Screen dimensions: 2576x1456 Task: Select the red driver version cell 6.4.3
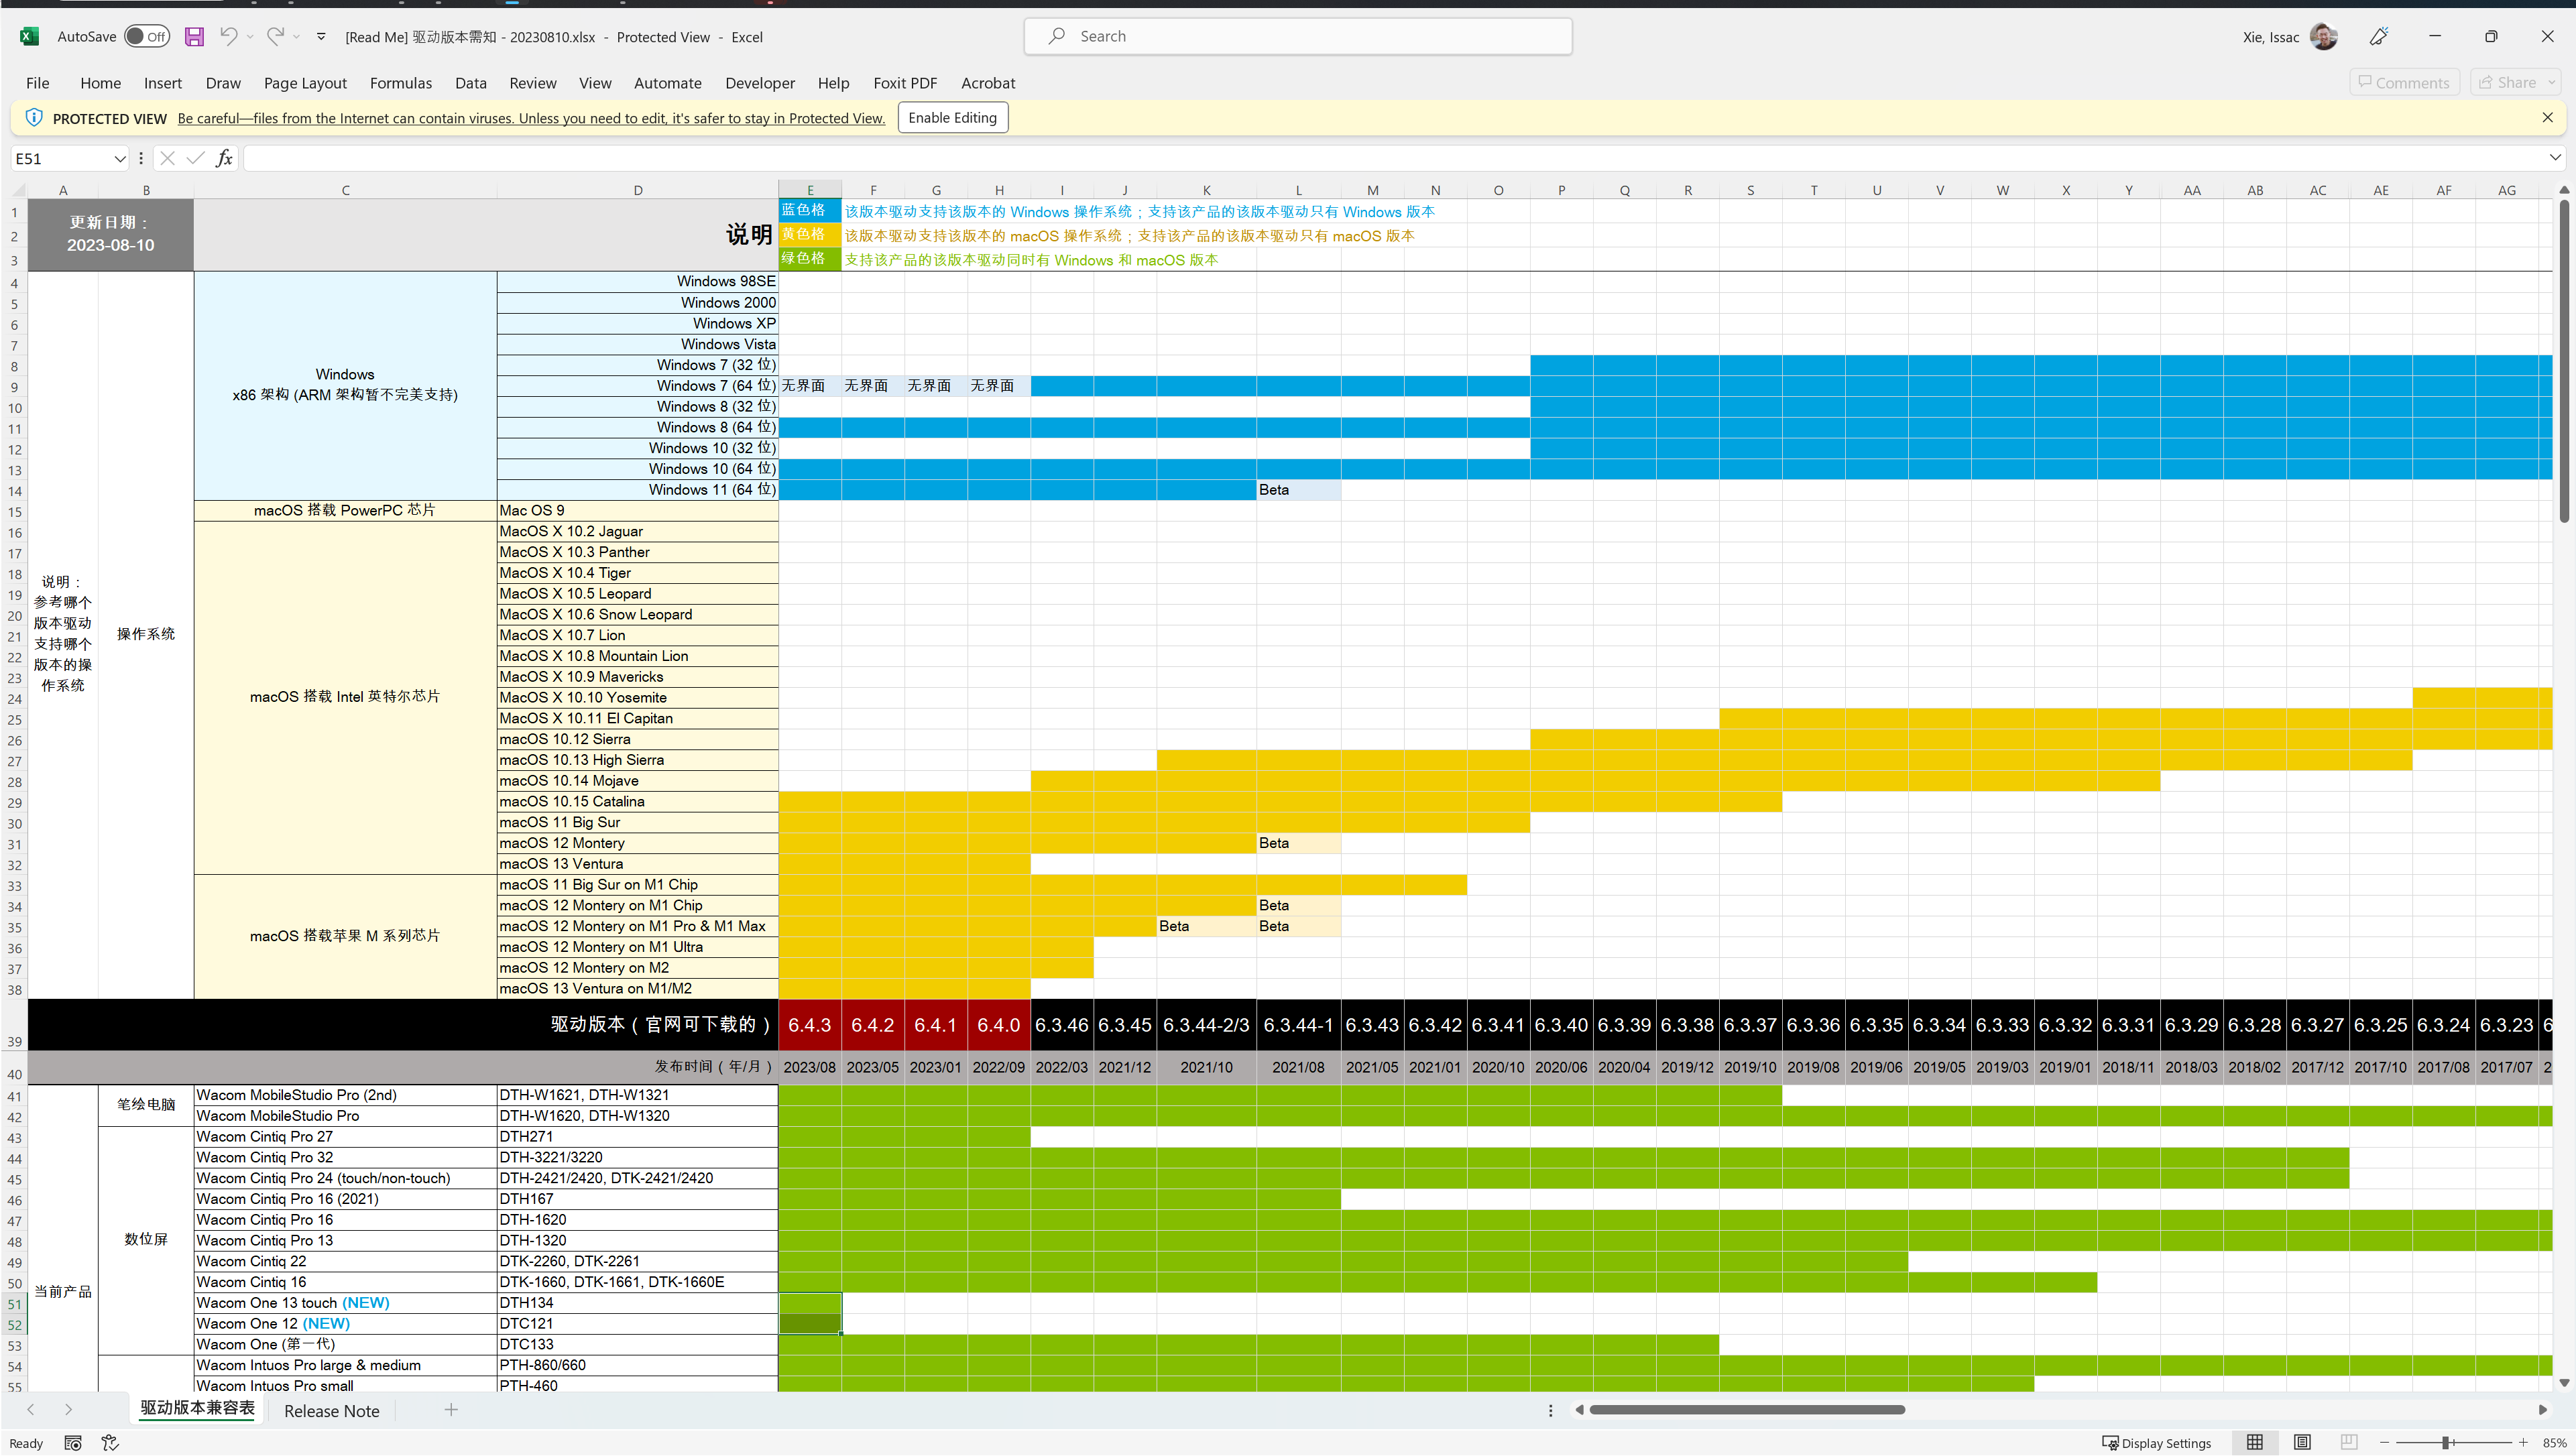tap(810, 1024)
